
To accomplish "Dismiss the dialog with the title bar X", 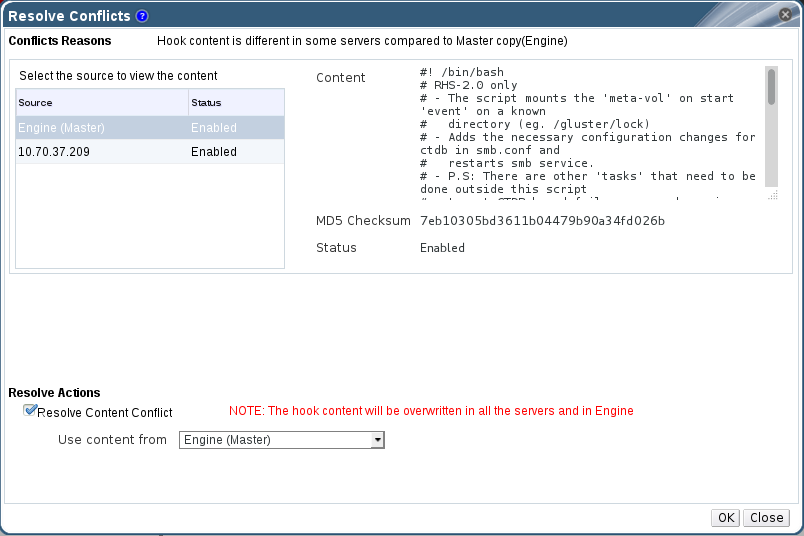I will (786, 16).
